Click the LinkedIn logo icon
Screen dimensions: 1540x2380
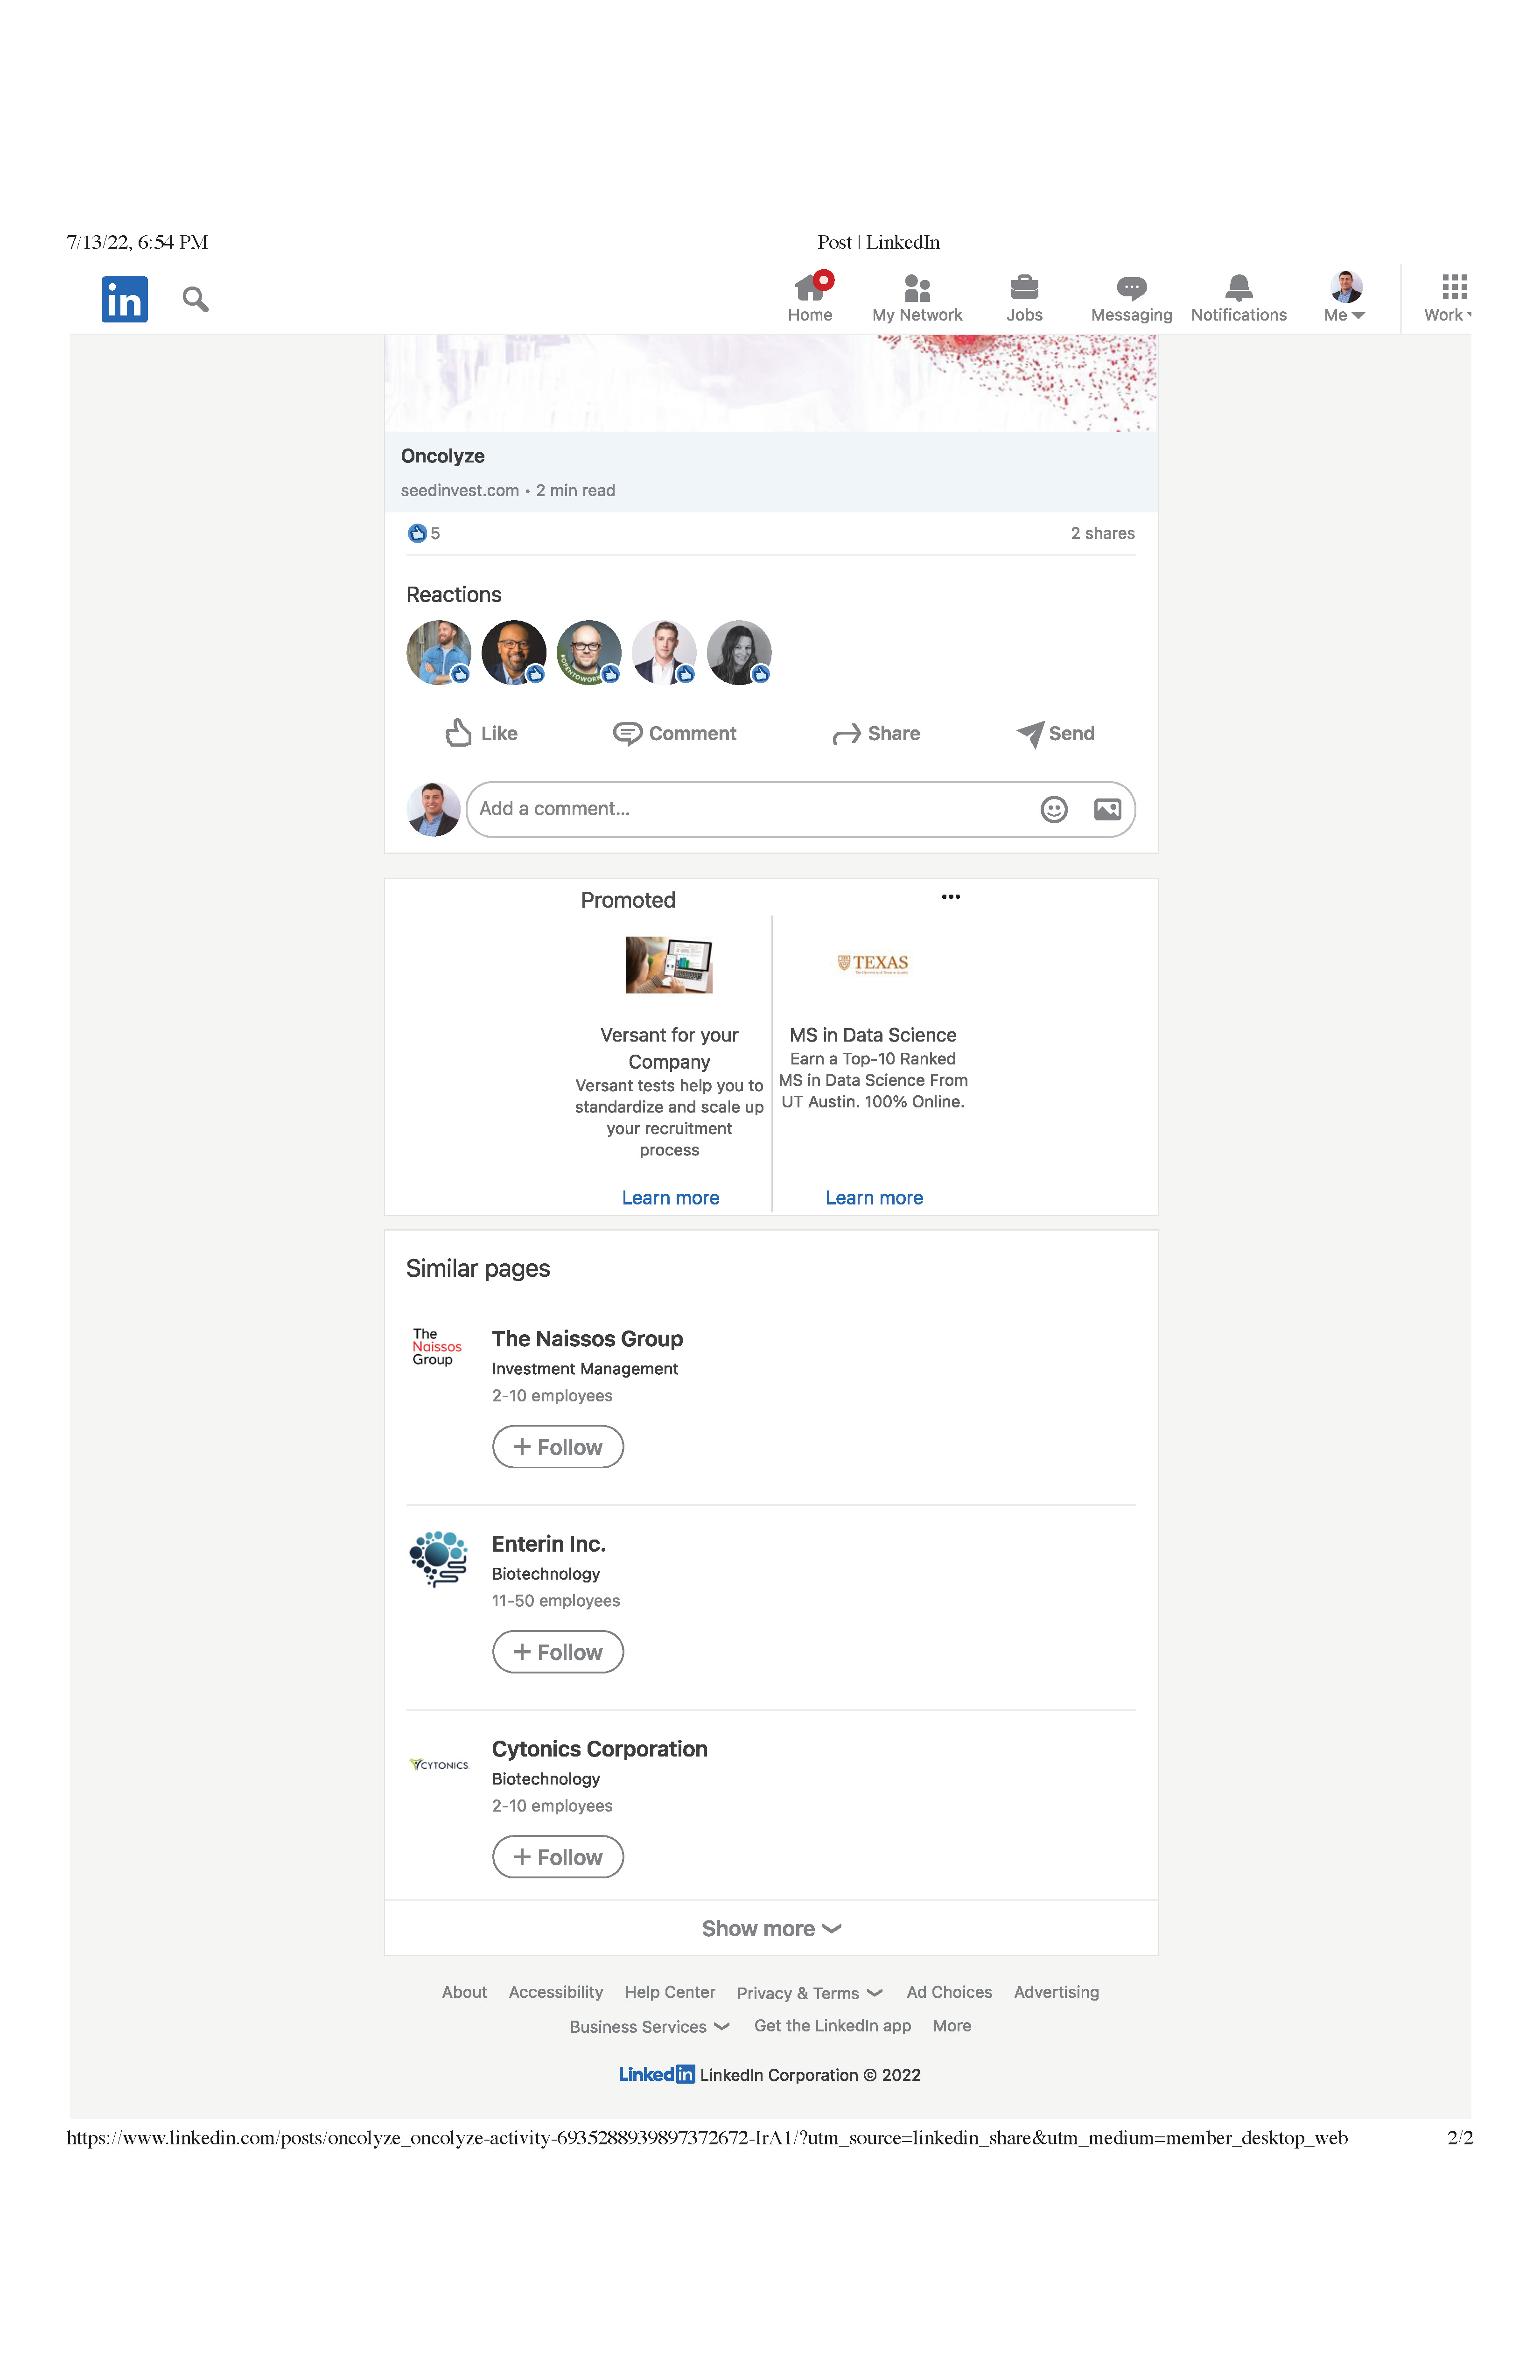point(124,299)
